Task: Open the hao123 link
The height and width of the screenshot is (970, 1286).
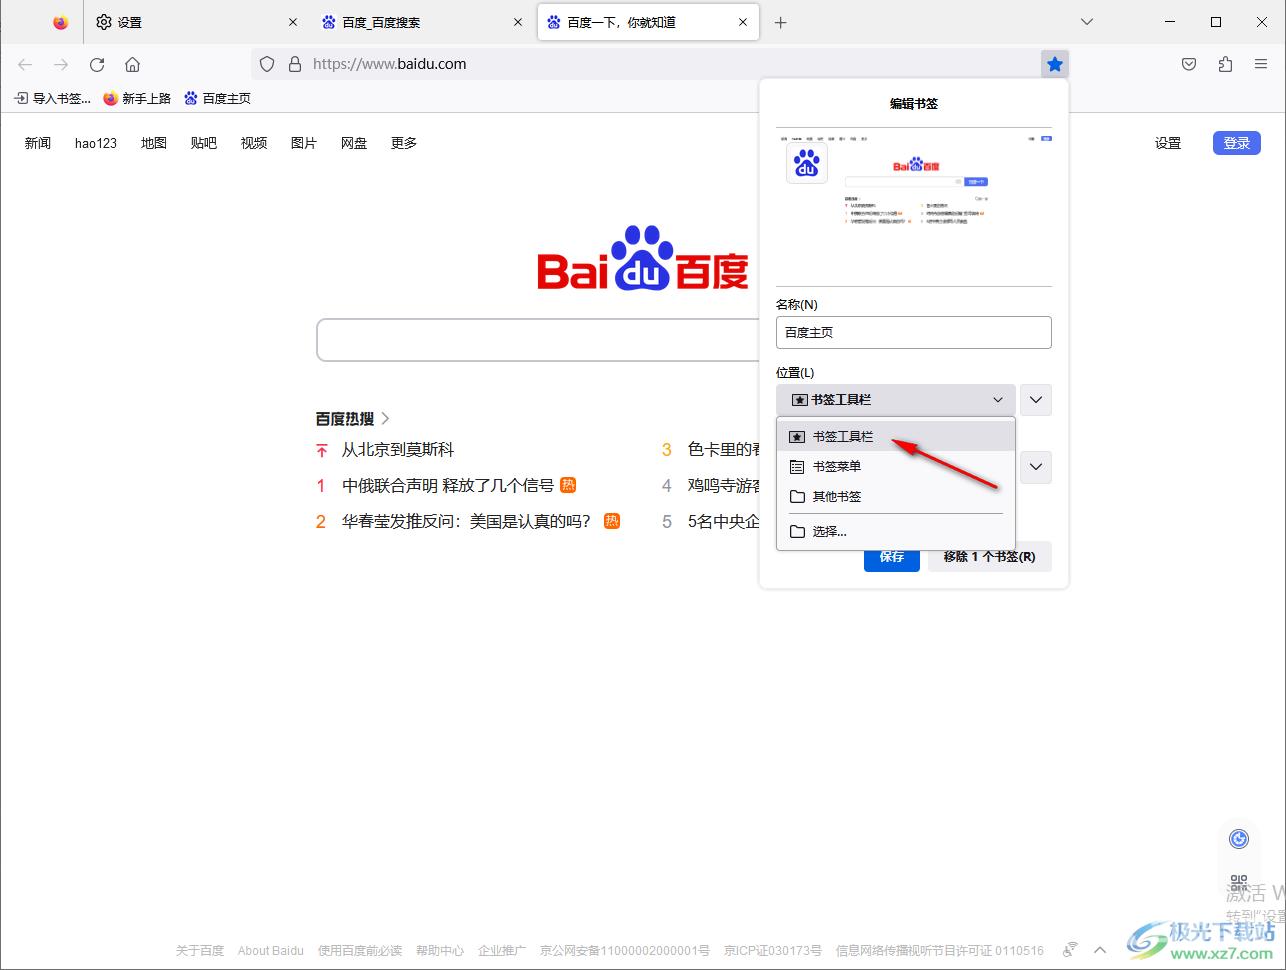Action: tap(96, 143)
